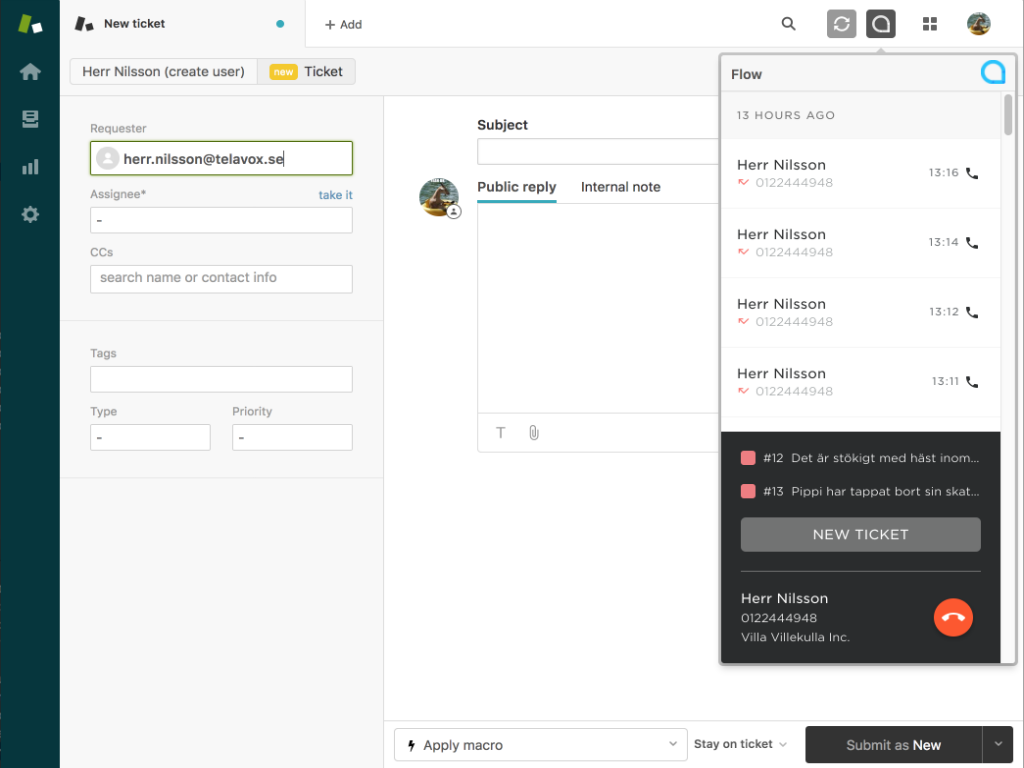Open the Reporting bar chart icon
The width and height of the screenshot is (1024, 768).
coord(30,167)
